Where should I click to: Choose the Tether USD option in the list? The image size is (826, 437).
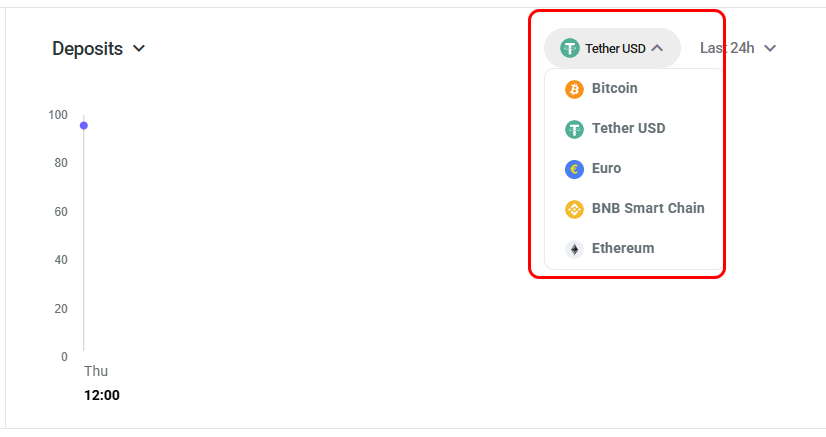coord(628,128)
